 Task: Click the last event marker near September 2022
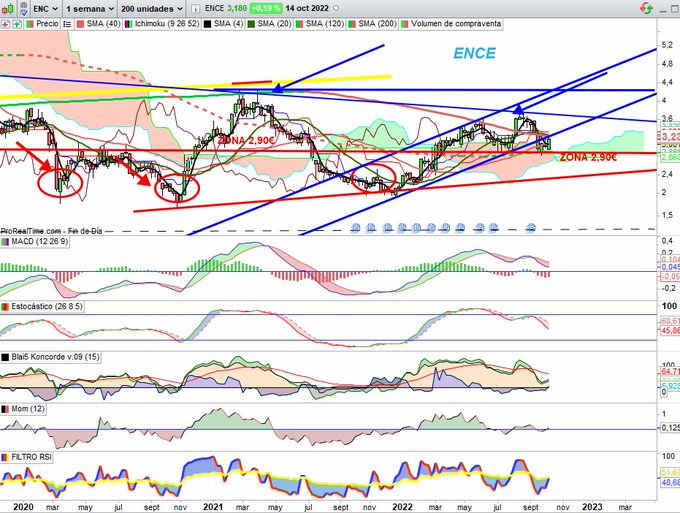pos(531,227)
